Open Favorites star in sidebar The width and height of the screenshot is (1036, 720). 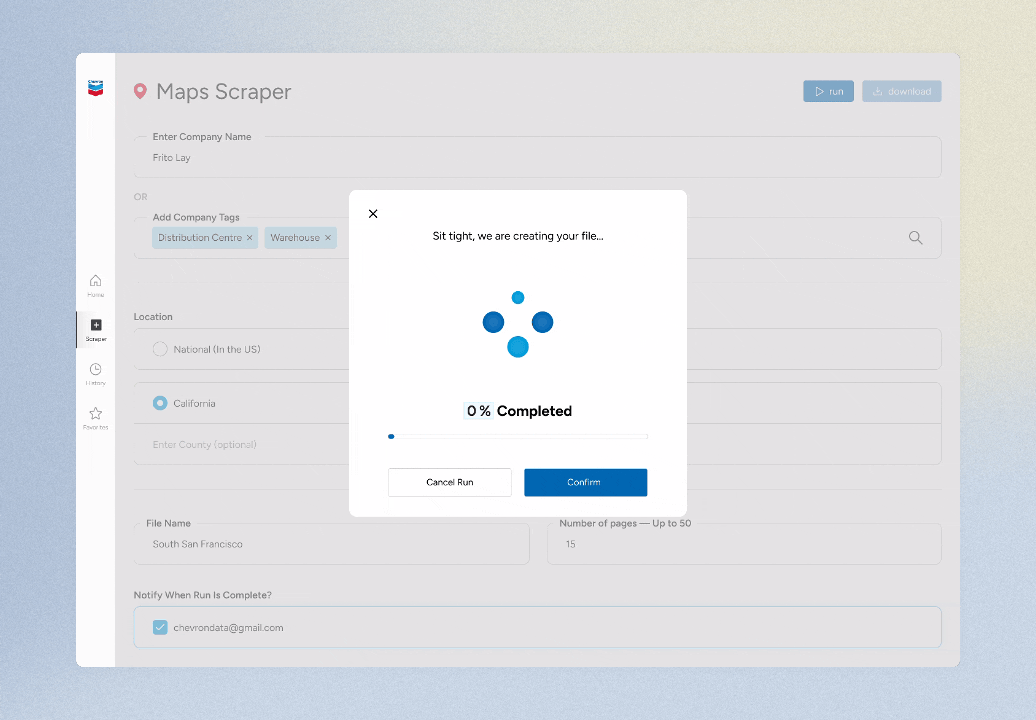pos(96,418)
